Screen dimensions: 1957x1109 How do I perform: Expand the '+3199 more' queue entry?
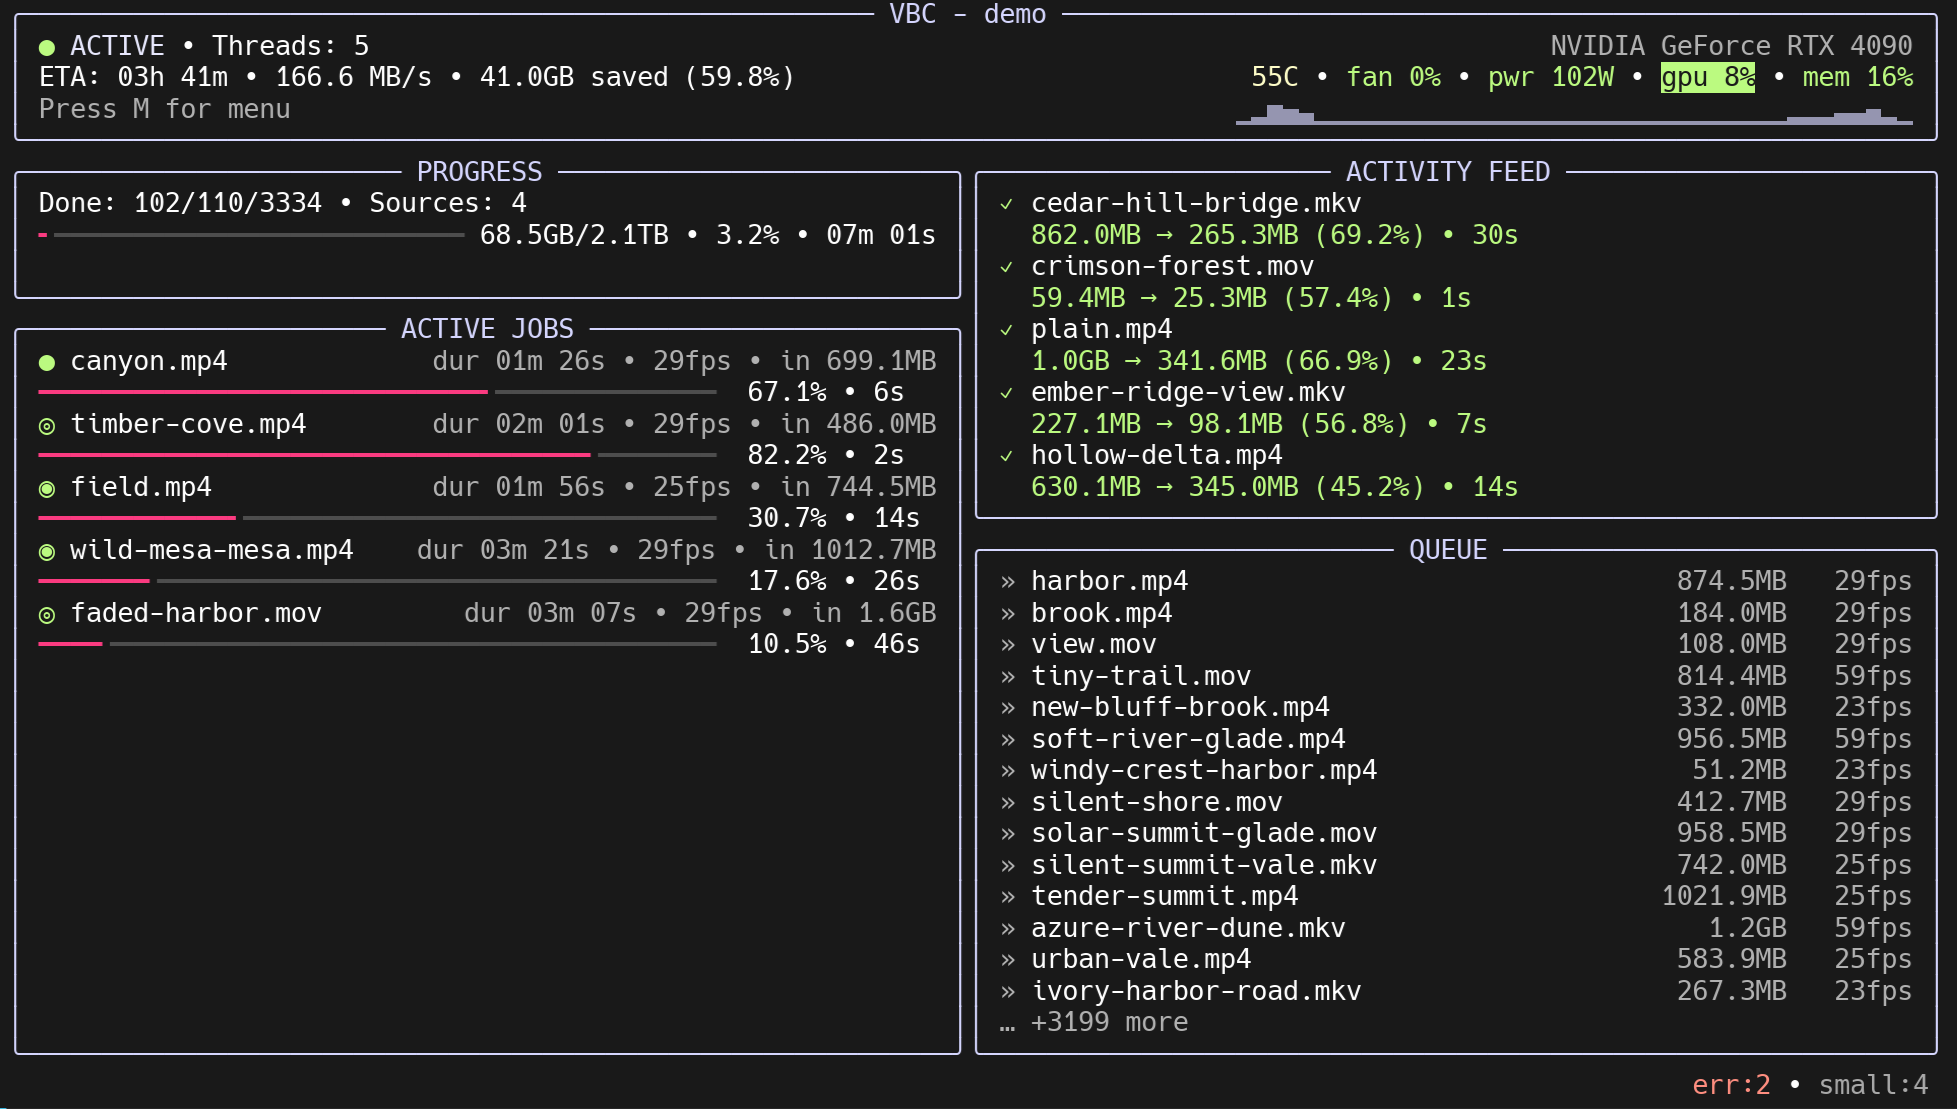coord(1108,1023)
